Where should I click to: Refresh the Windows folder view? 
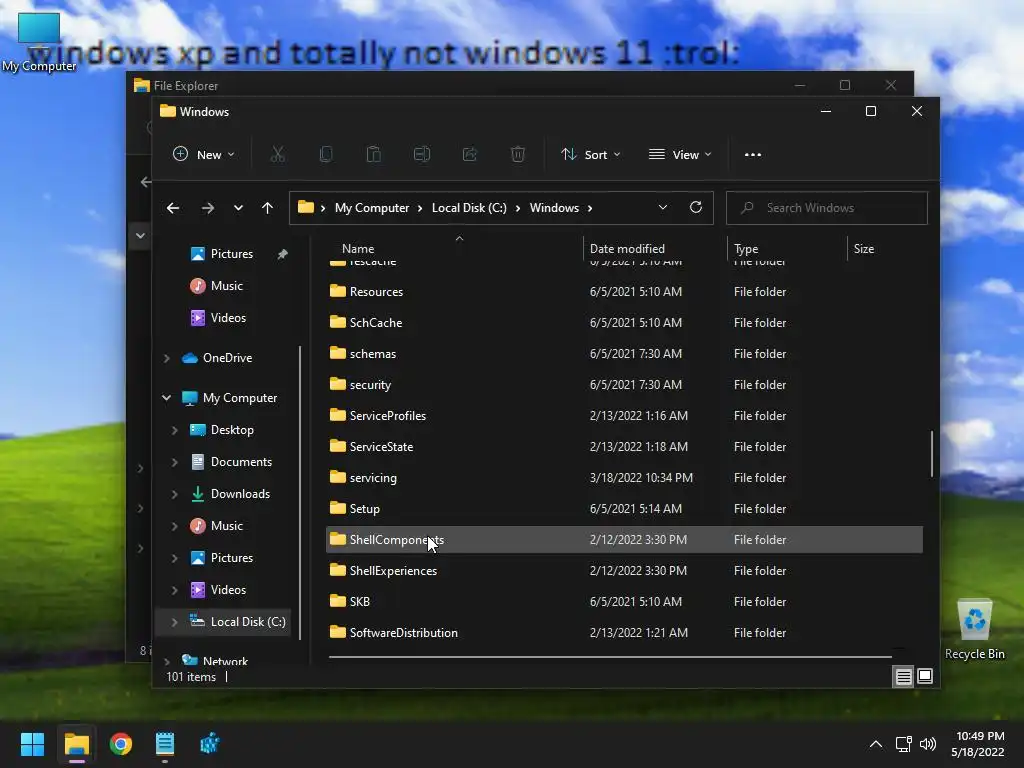696,207
